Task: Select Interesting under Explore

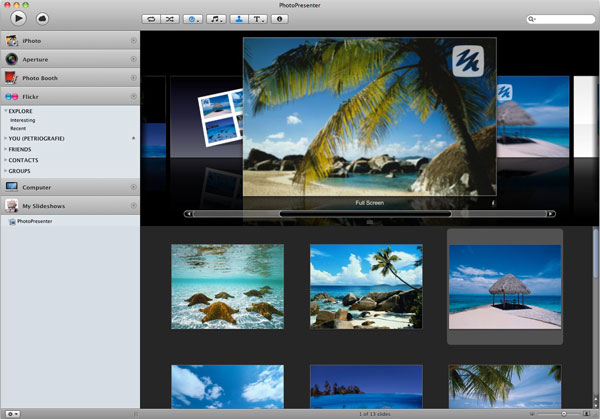Action: [x=23, y=120]
